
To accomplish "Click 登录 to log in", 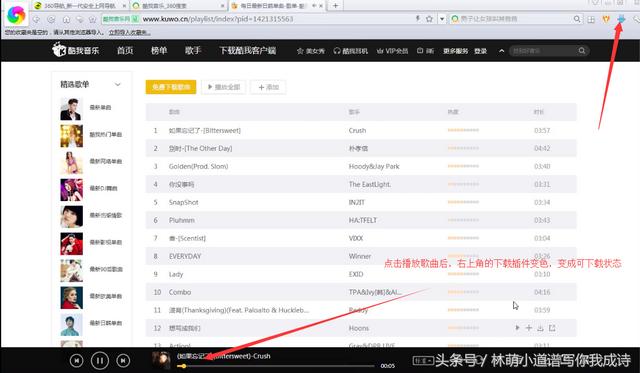I will click(x=480, y=51).
